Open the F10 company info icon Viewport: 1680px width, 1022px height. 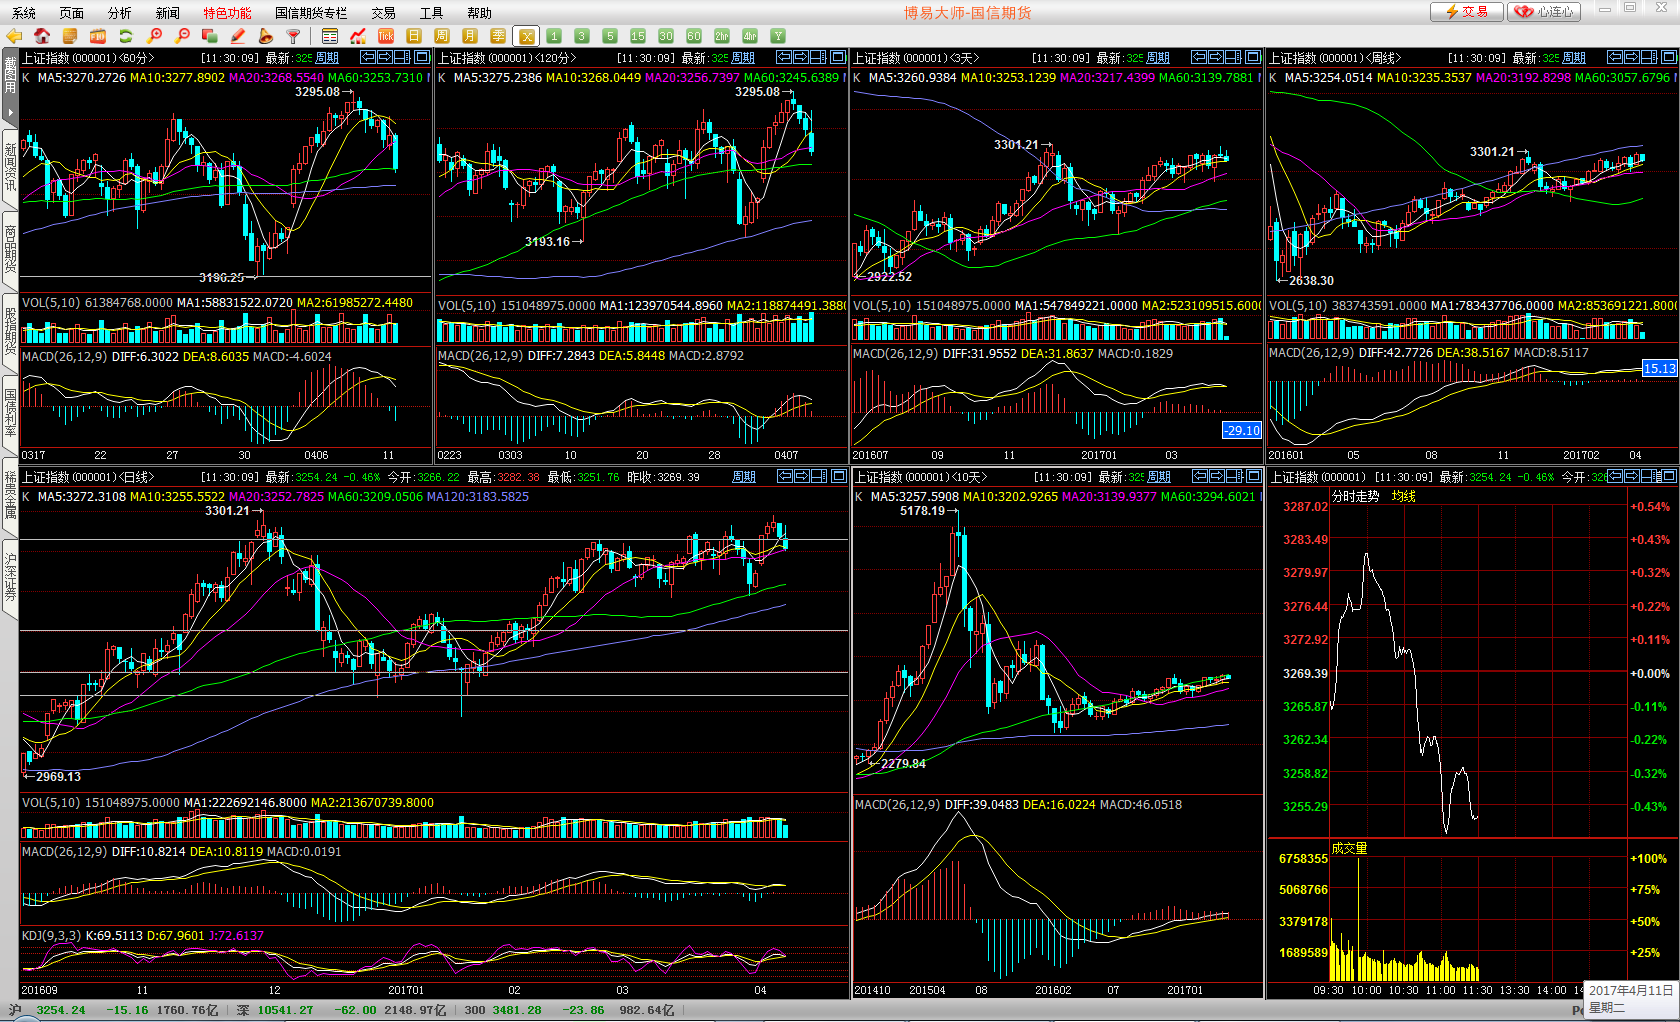pos(98,36)
